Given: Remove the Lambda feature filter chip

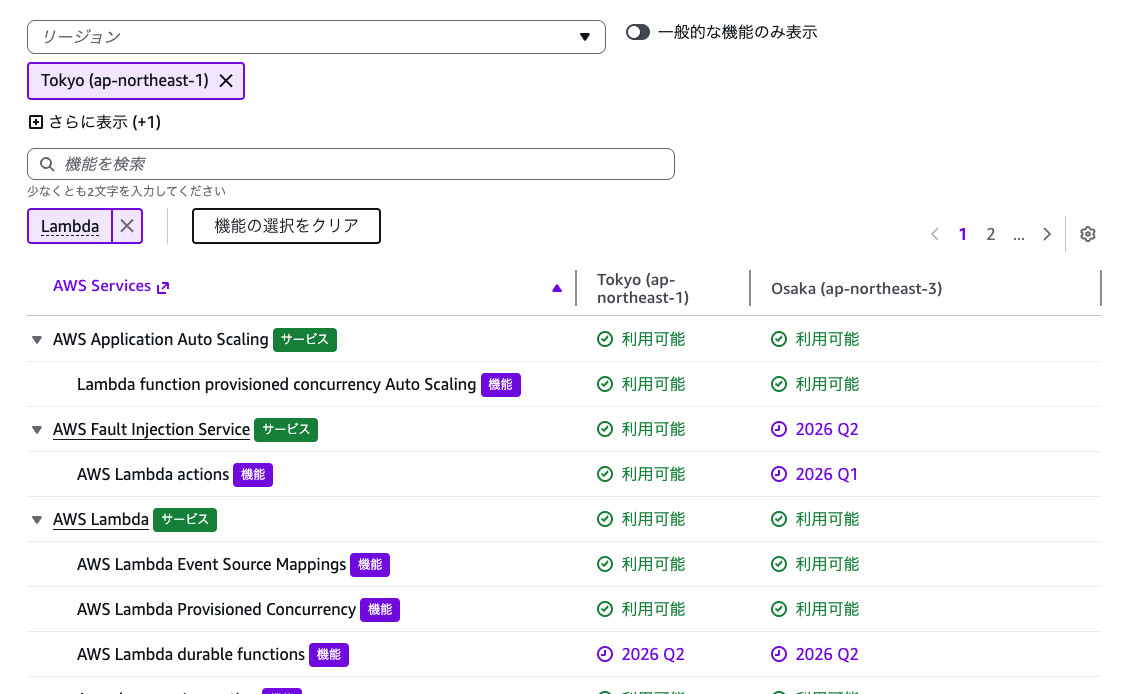Looking at the screenshot, I should point(127,226).
